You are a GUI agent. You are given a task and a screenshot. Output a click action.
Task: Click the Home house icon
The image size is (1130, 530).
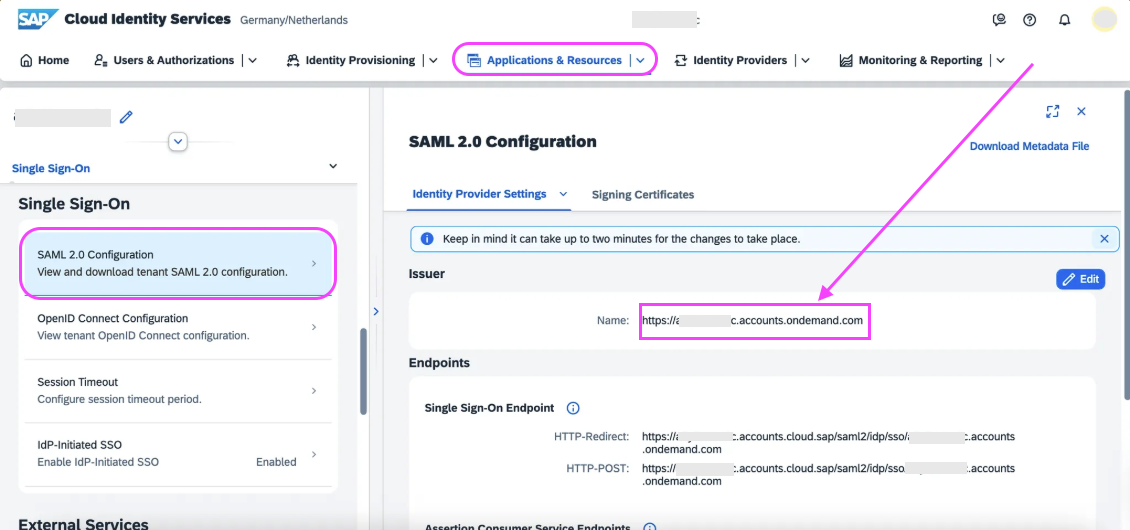click(27, 61)
